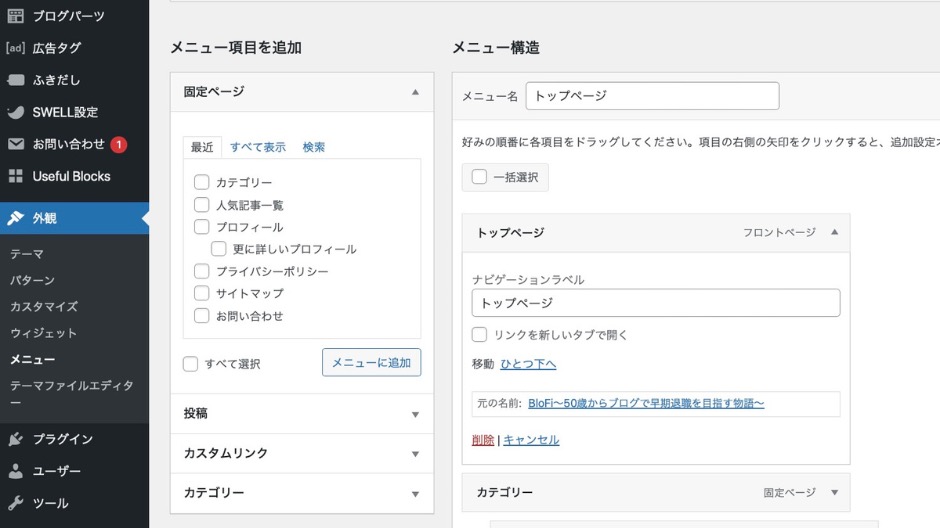Click the プラグイン plug icon

point(16,439)
